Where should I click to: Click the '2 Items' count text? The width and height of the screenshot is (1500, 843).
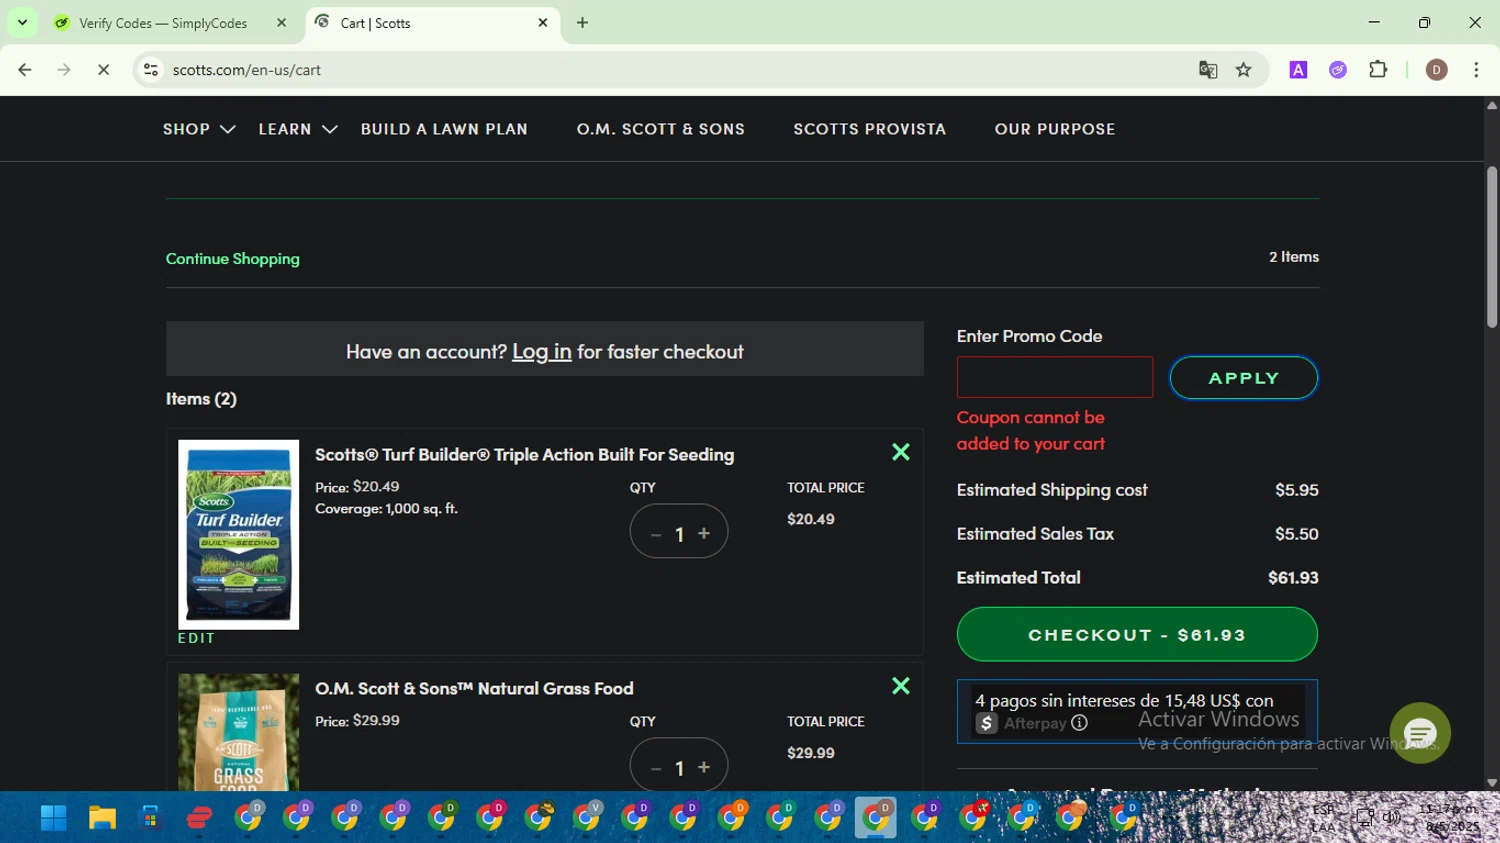click(1294, 257)
